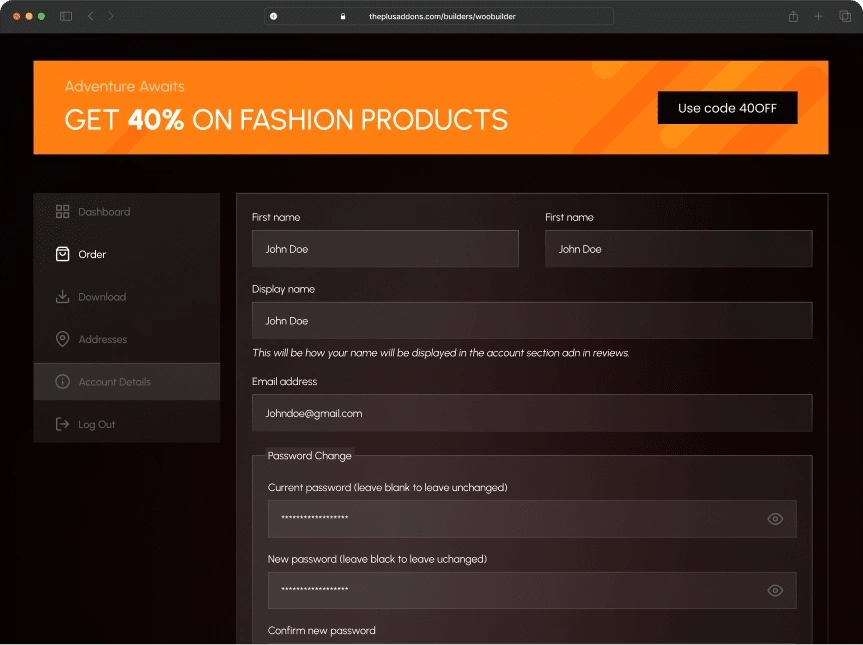This screenshot has height=645, width=863.
Task: Click the Account Details profile icon
Action: (61, 381)
